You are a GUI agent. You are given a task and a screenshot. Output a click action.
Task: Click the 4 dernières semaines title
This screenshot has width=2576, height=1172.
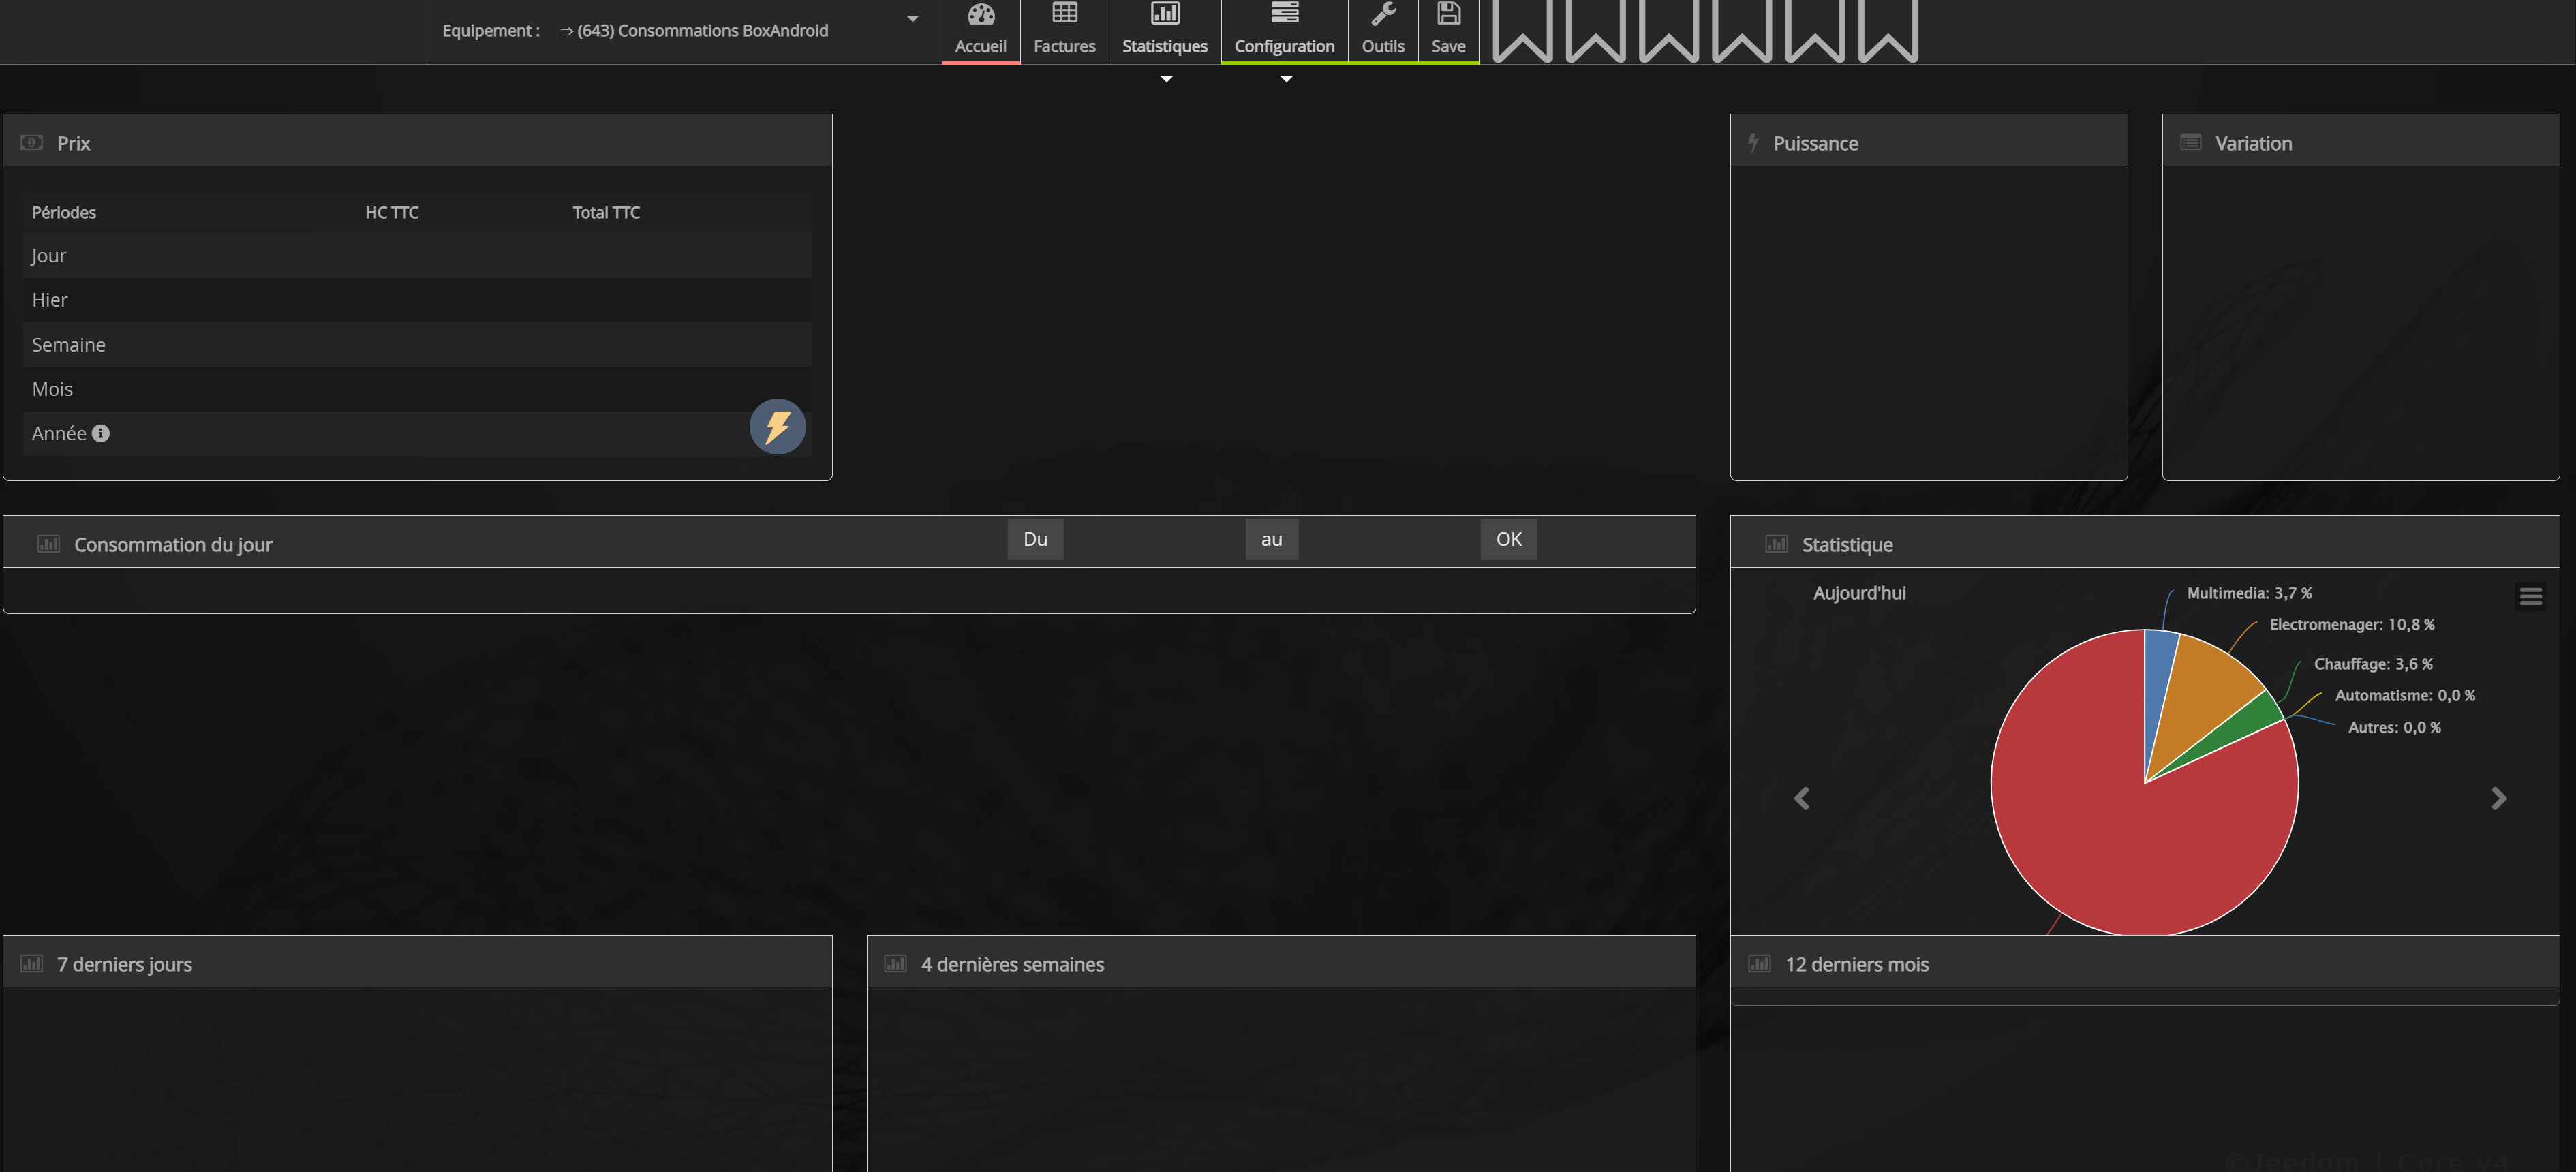pos(1012,964)
